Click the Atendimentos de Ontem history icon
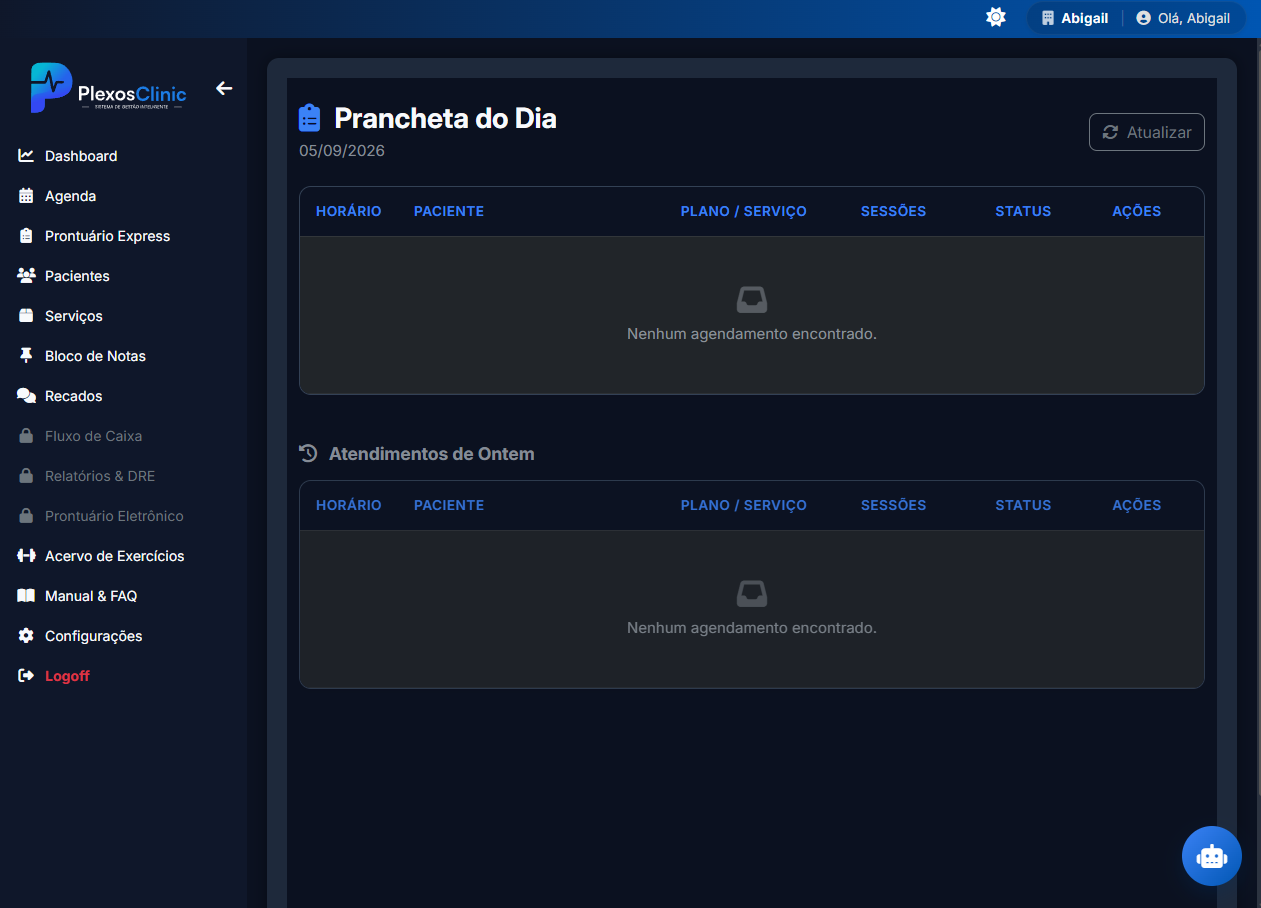The width and height of the screenshot is (1261, 908). point(308,453)
